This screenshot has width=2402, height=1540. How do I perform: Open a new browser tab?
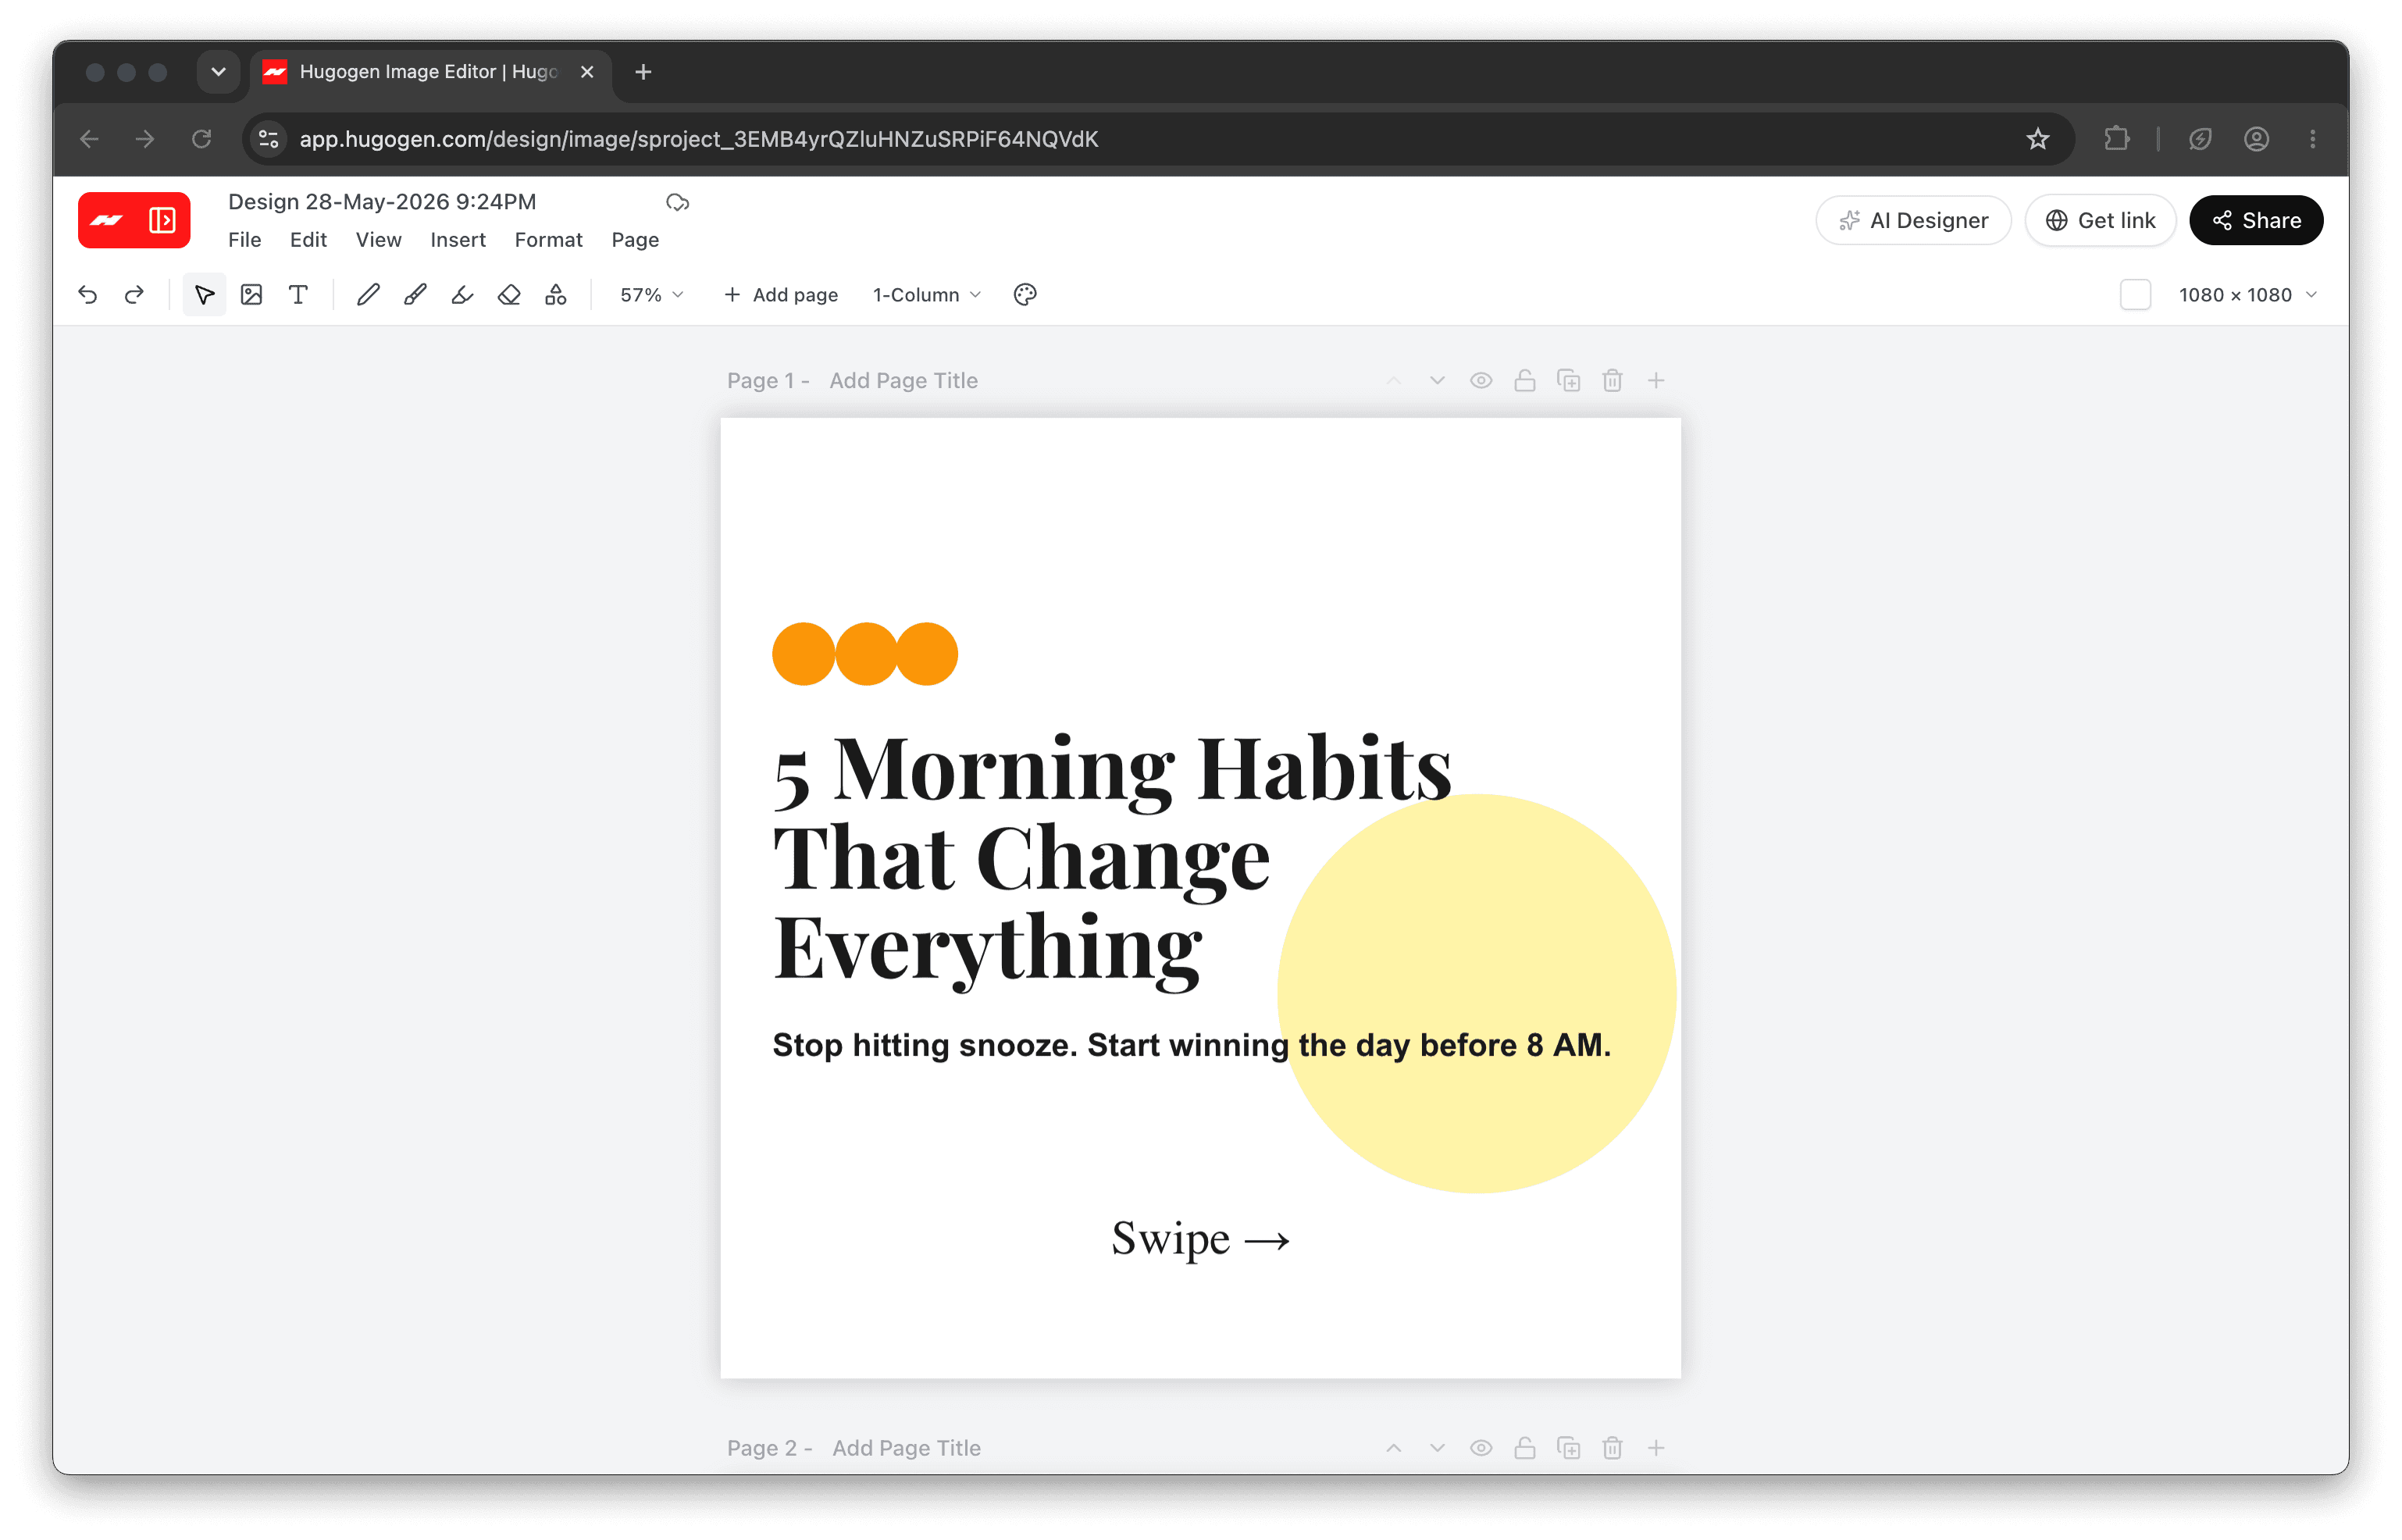(x=643, y=72)
